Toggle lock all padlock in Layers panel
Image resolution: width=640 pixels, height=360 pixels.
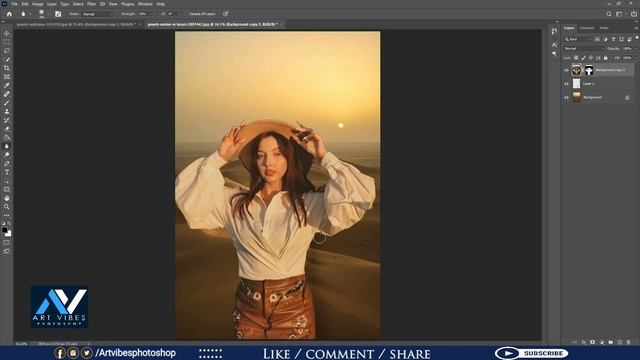(x=605, y=58)
